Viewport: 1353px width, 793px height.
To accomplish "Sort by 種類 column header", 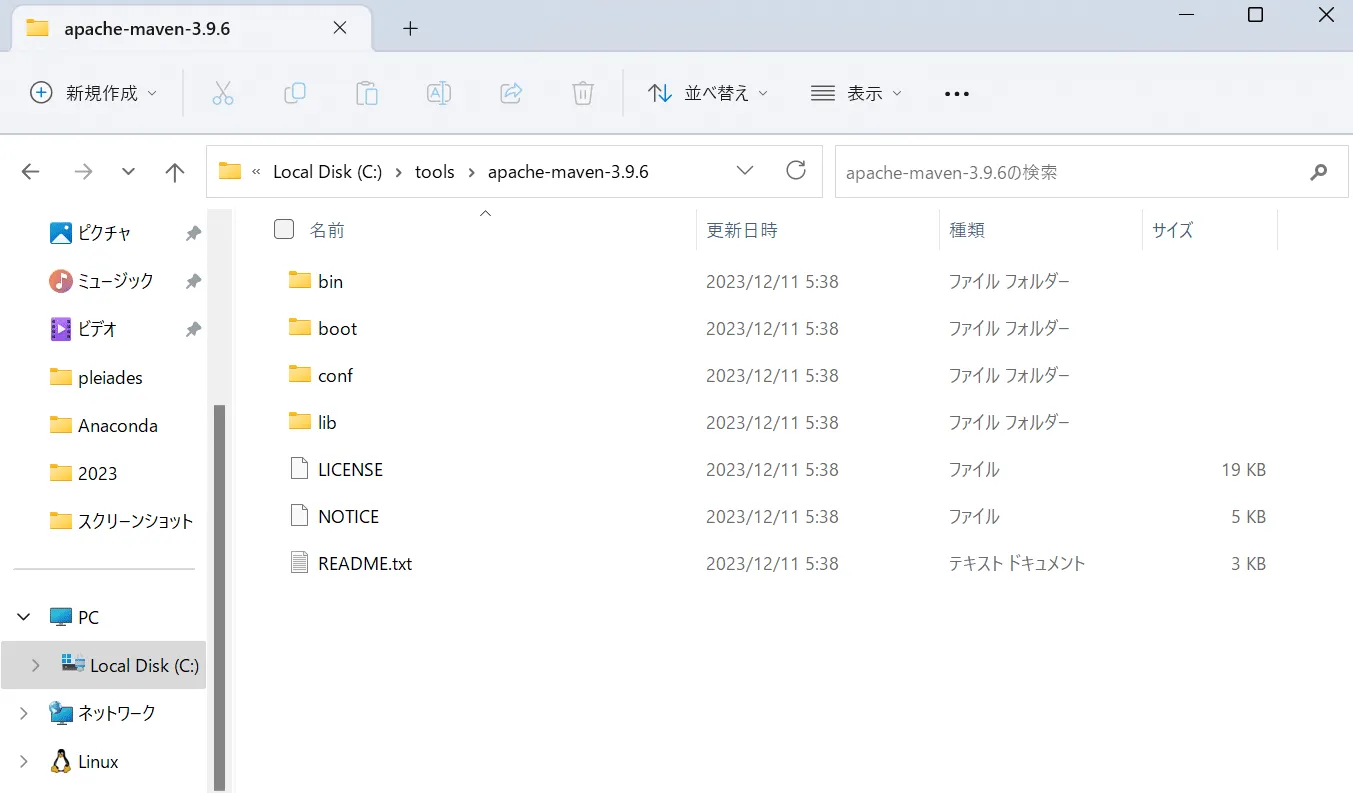I will (x=967, y=230).
